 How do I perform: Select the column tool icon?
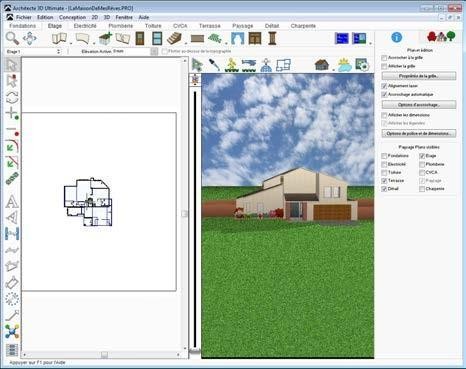pyautogui.click(x=272, y=38)
